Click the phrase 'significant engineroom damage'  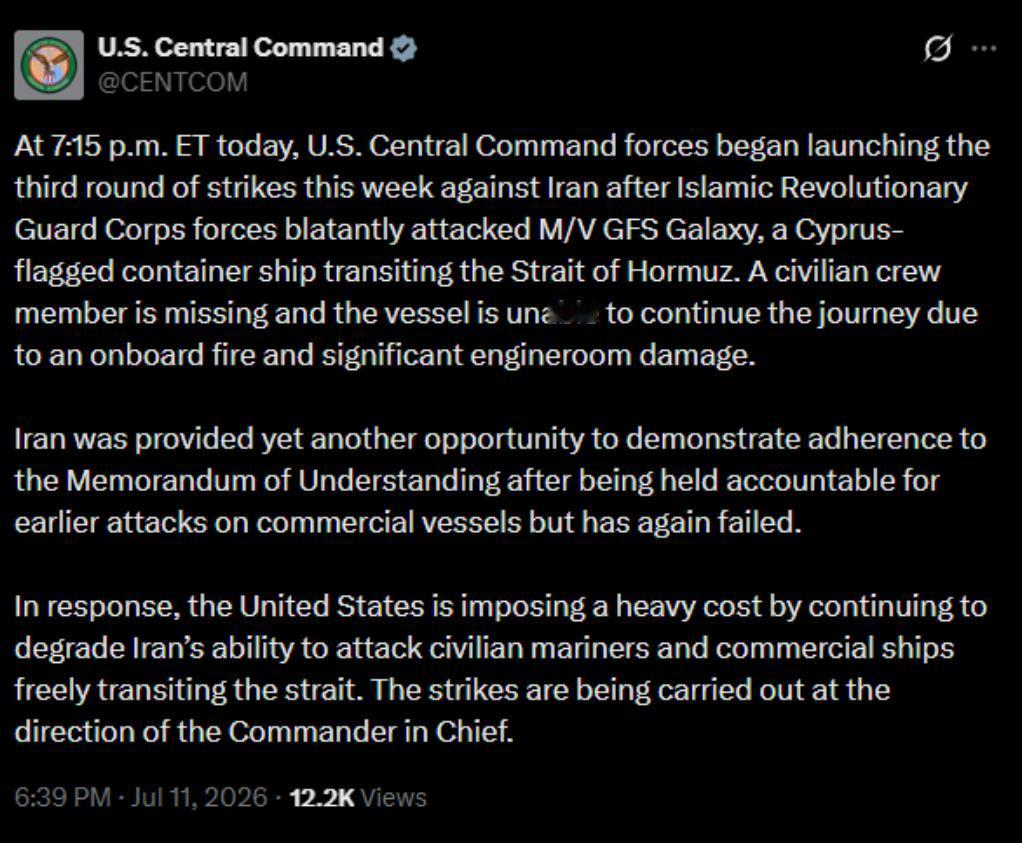(x=538, y=356)
